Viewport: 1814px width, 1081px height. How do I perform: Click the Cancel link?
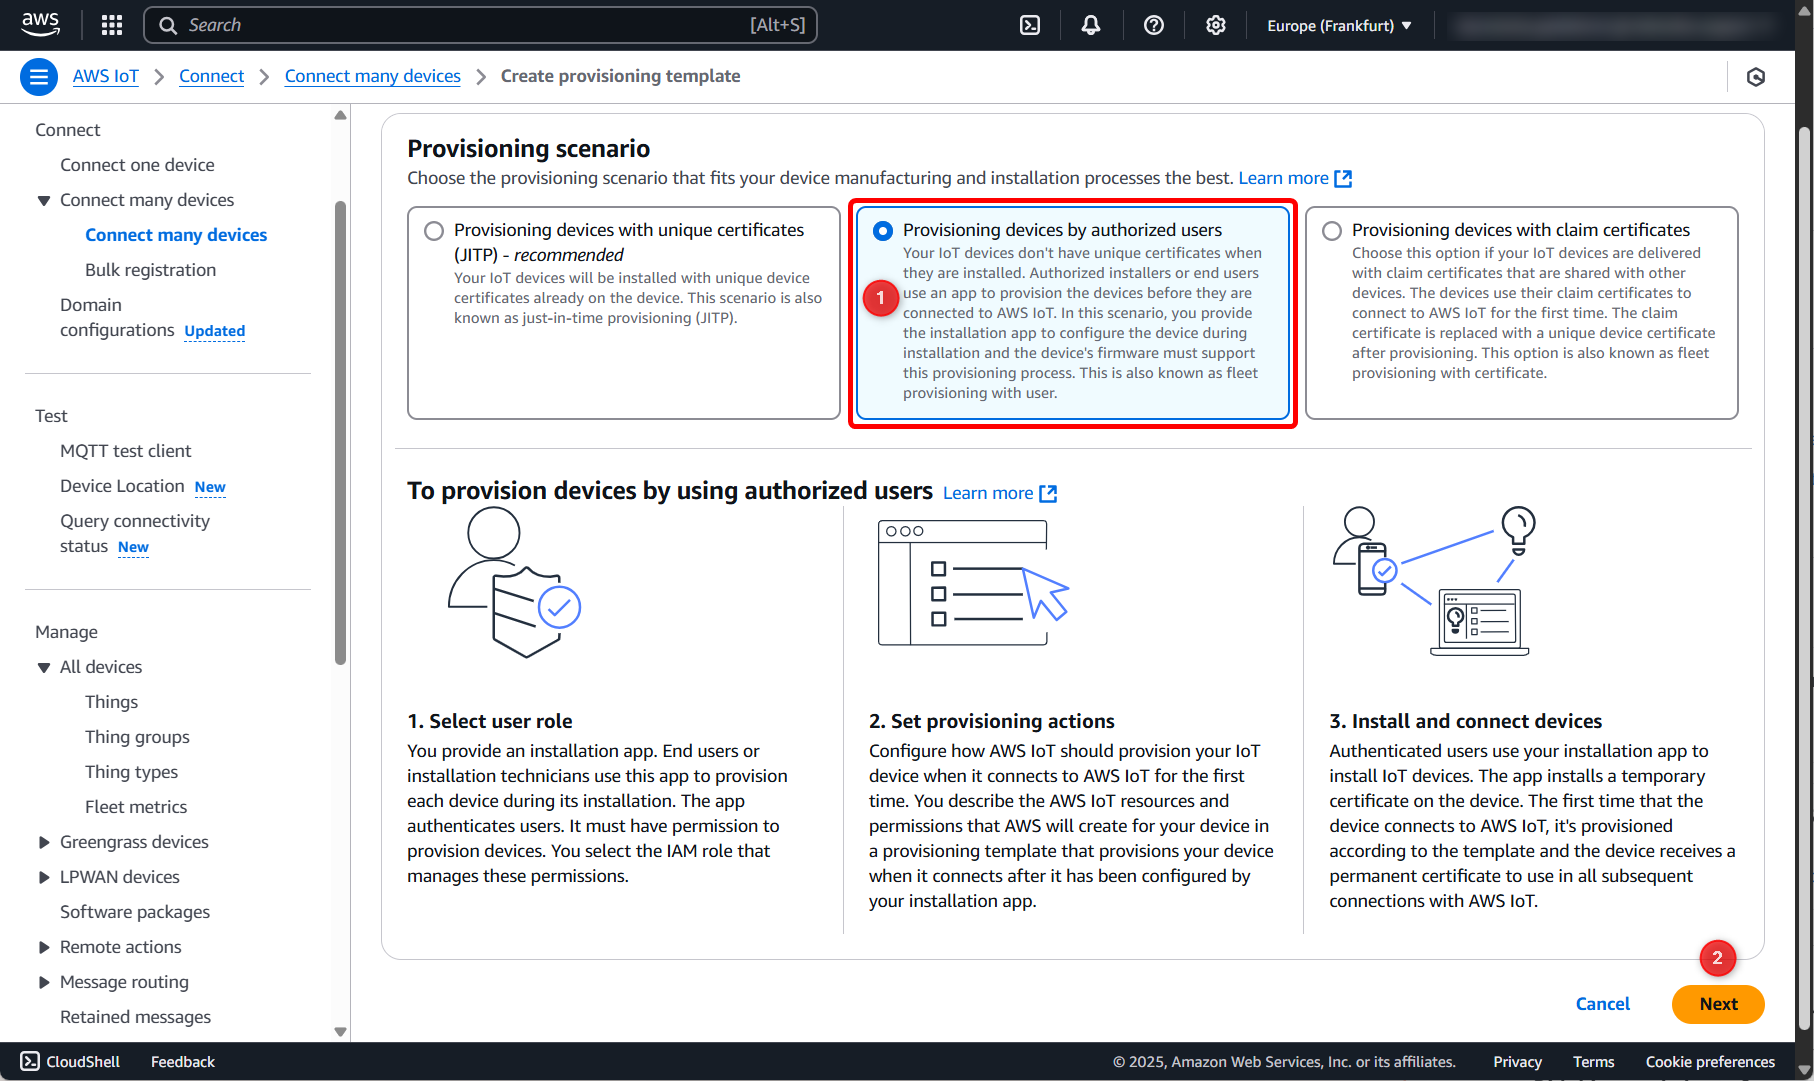(1602, 1004)
